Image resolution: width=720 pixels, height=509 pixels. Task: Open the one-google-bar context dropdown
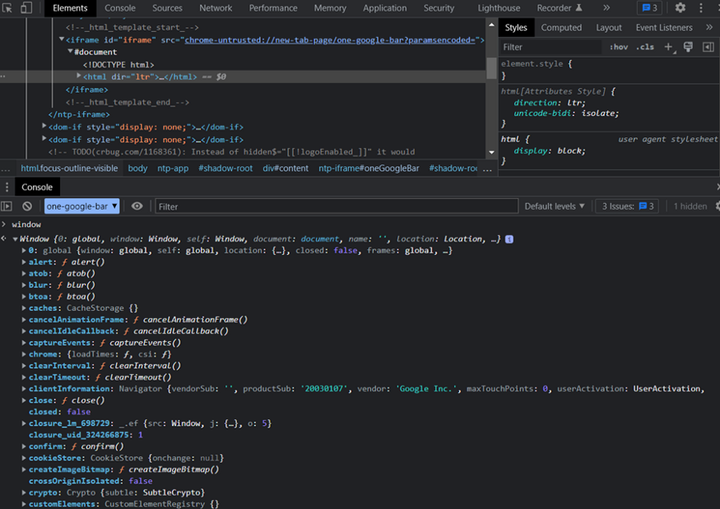click(82, 206)
